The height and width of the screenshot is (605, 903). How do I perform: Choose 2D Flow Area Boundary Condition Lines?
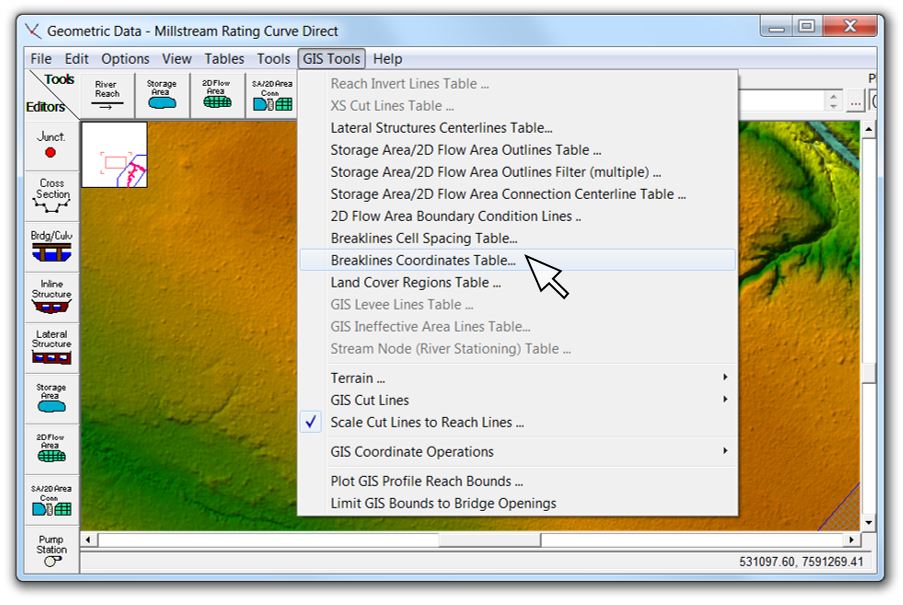518,216
